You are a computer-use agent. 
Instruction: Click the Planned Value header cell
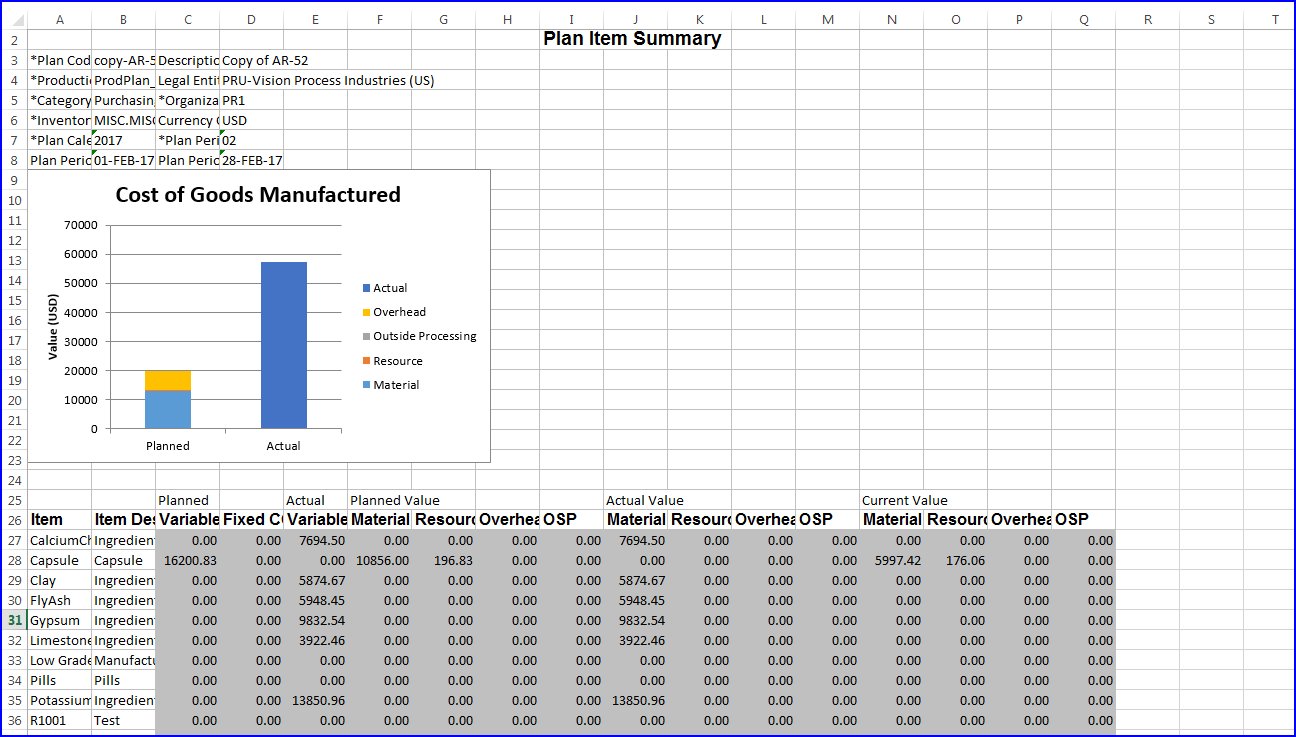[395, 500]
